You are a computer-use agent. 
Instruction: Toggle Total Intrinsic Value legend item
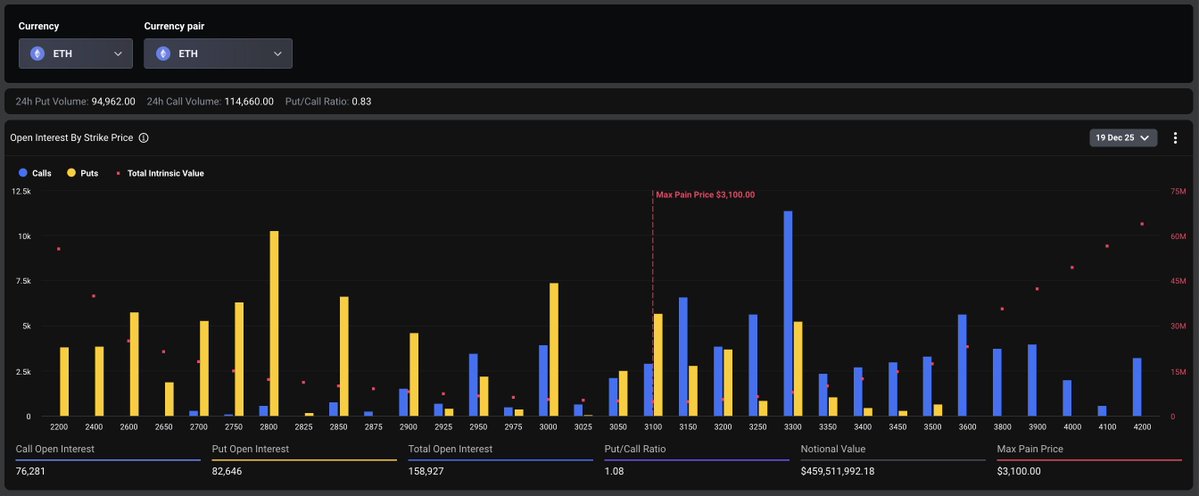pyautogui.click(x=160, y=174)
